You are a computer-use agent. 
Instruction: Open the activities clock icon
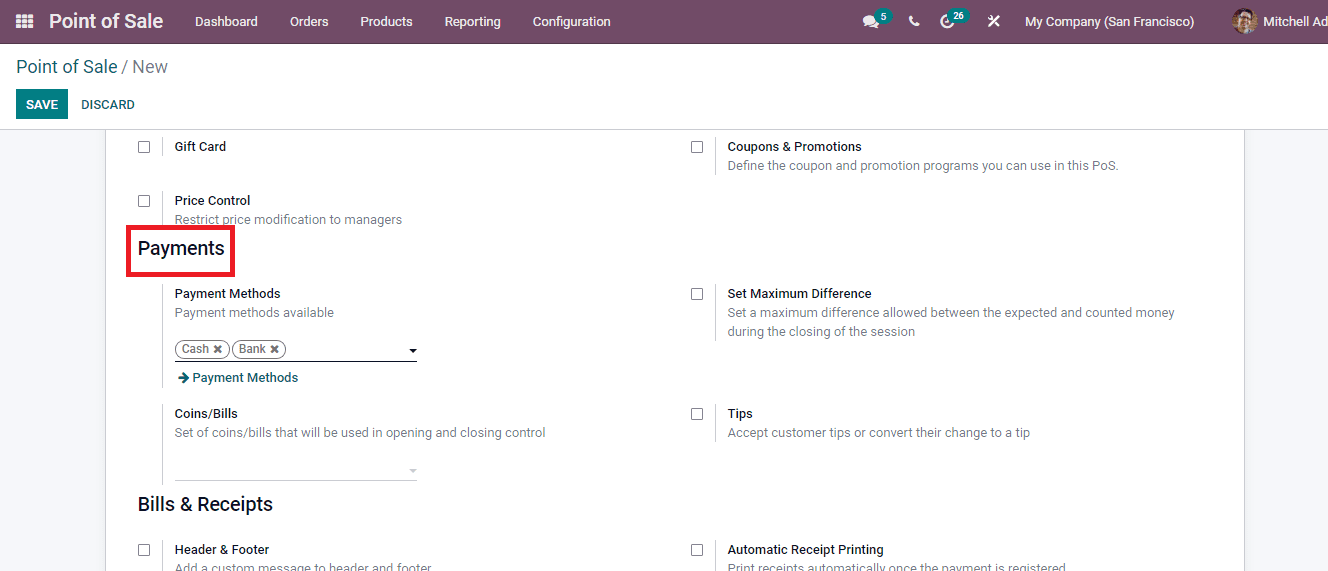coord(947,22)
